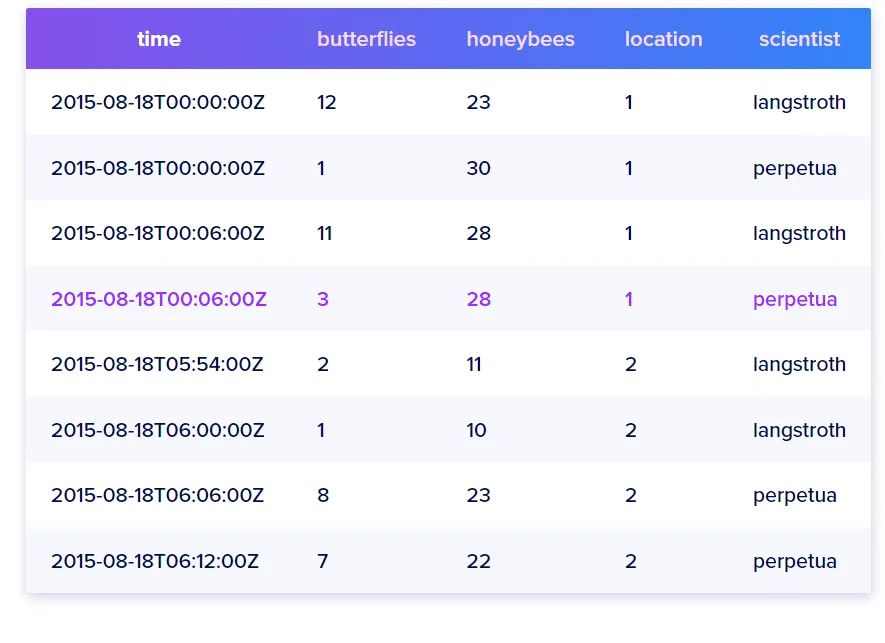The width and height of the screenshot is (885, 643).
Task: Click the butterflies cell showing 7
Action: 322,561
